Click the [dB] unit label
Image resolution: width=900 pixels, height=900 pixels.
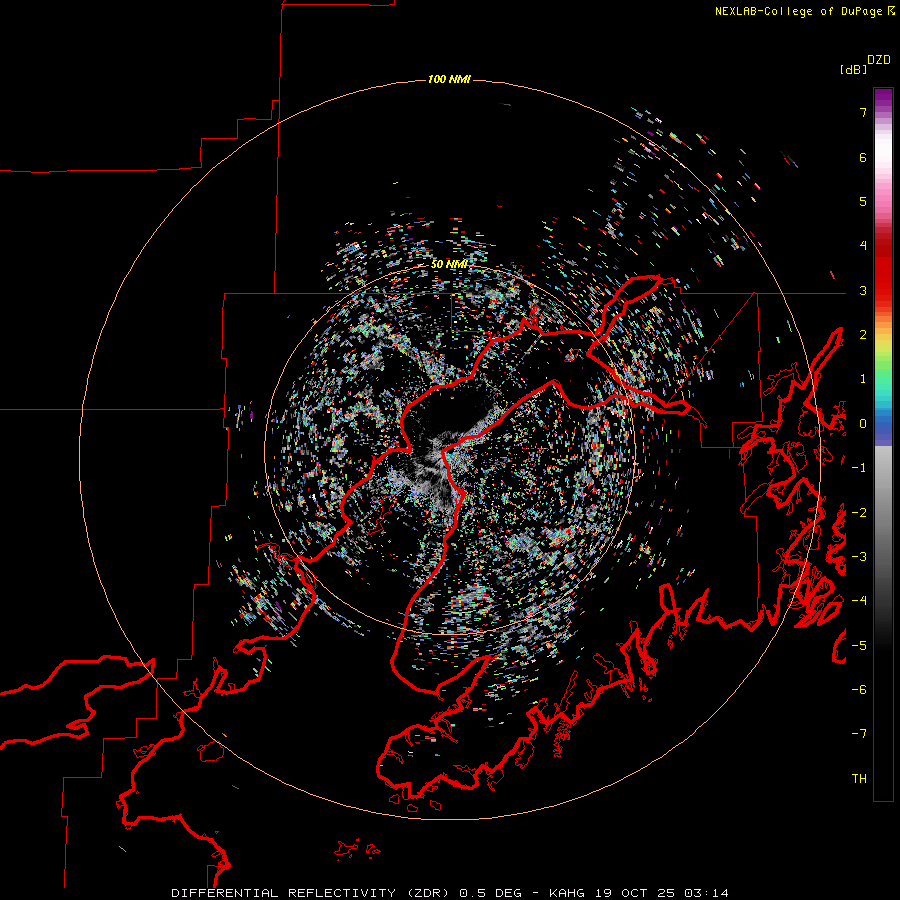tap(854, 69)
